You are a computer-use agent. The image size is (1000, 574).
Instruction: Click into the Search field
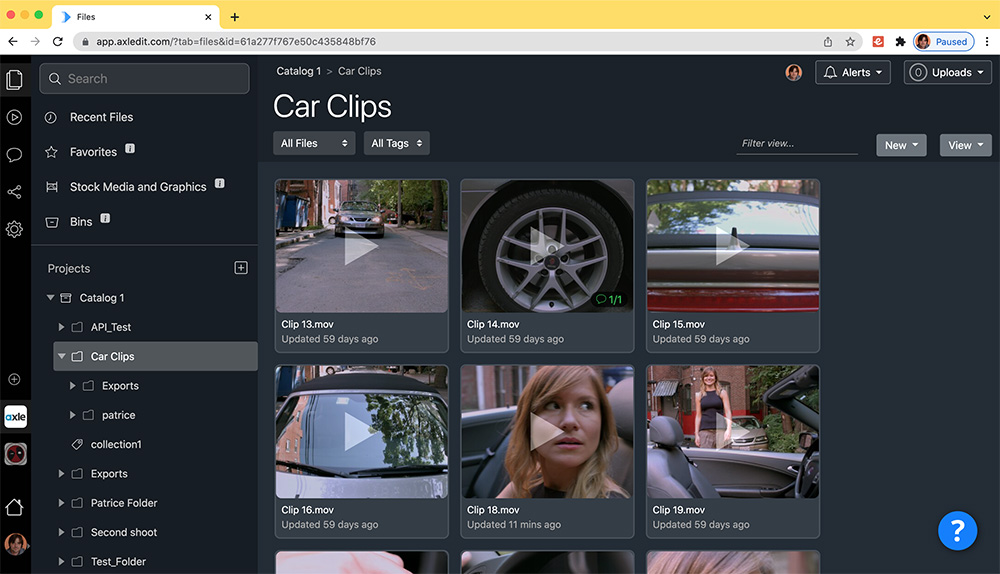(x=144, y=78)
